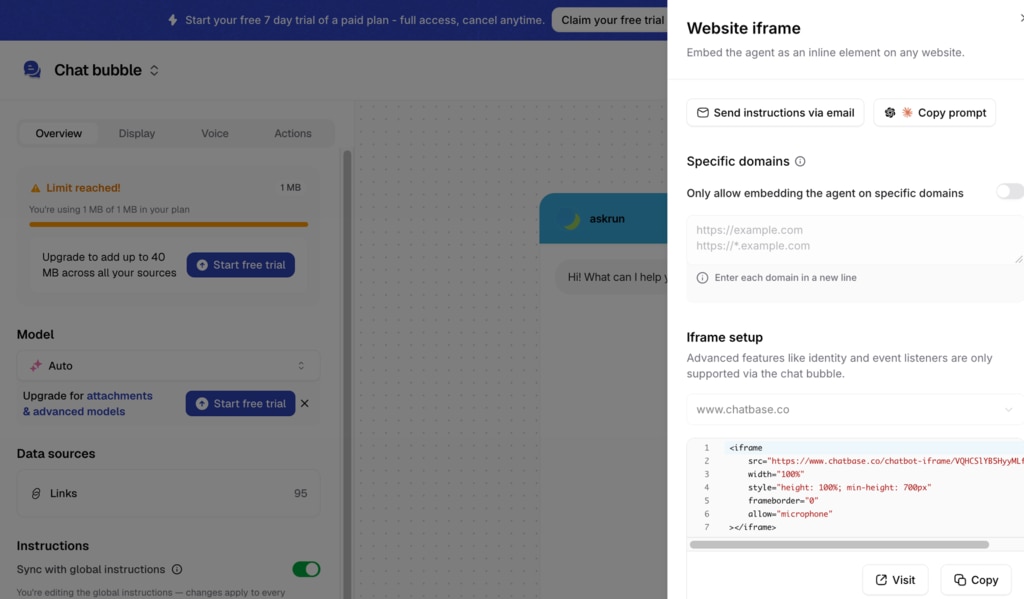Viewport: 1024px width, 599px height.
Task: Click the left panel vertical scrollbar
Action: click(347, 372)
